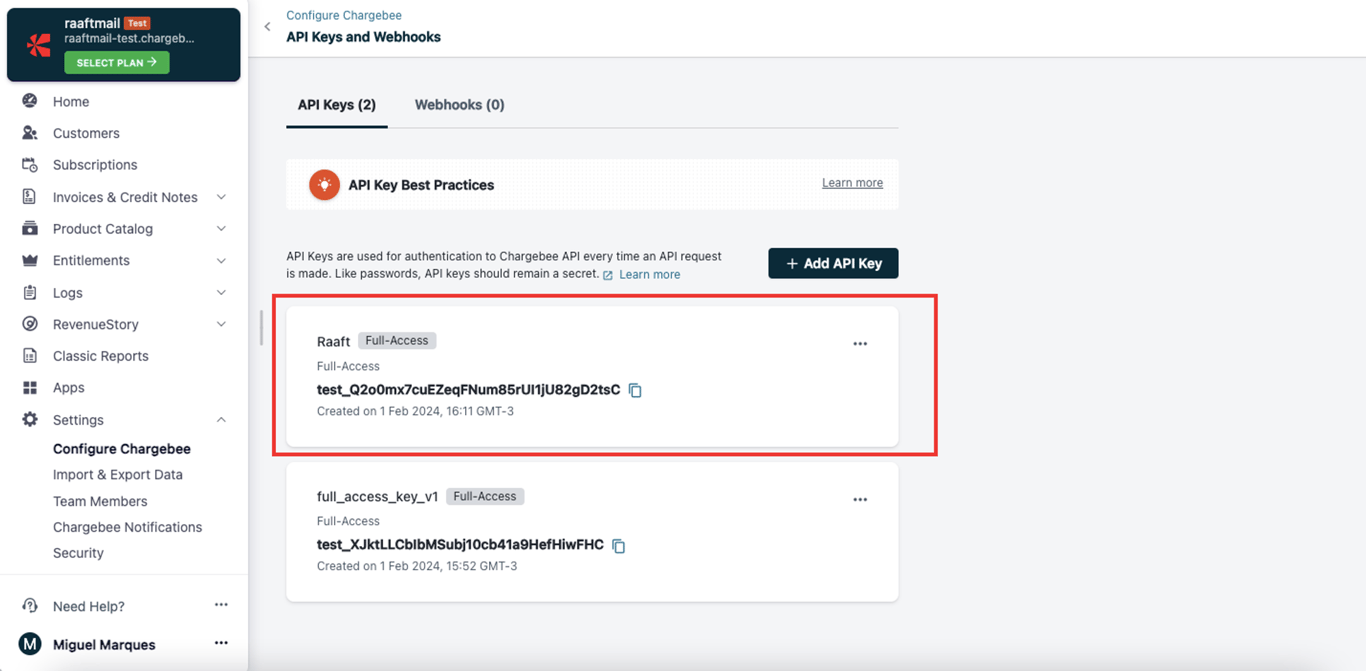Open Learn more in Best Practices banner
This screenshot has width=1366, height=671.
point(852,183)
